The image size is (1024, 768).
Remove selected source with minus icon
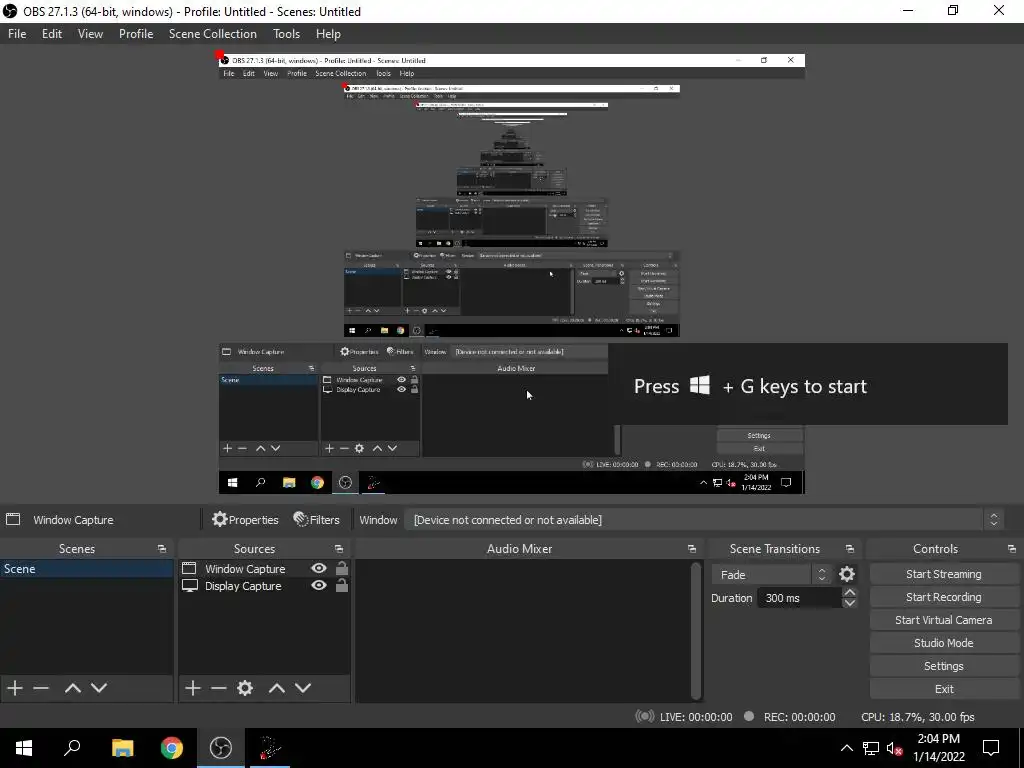(x=219, y=688)
